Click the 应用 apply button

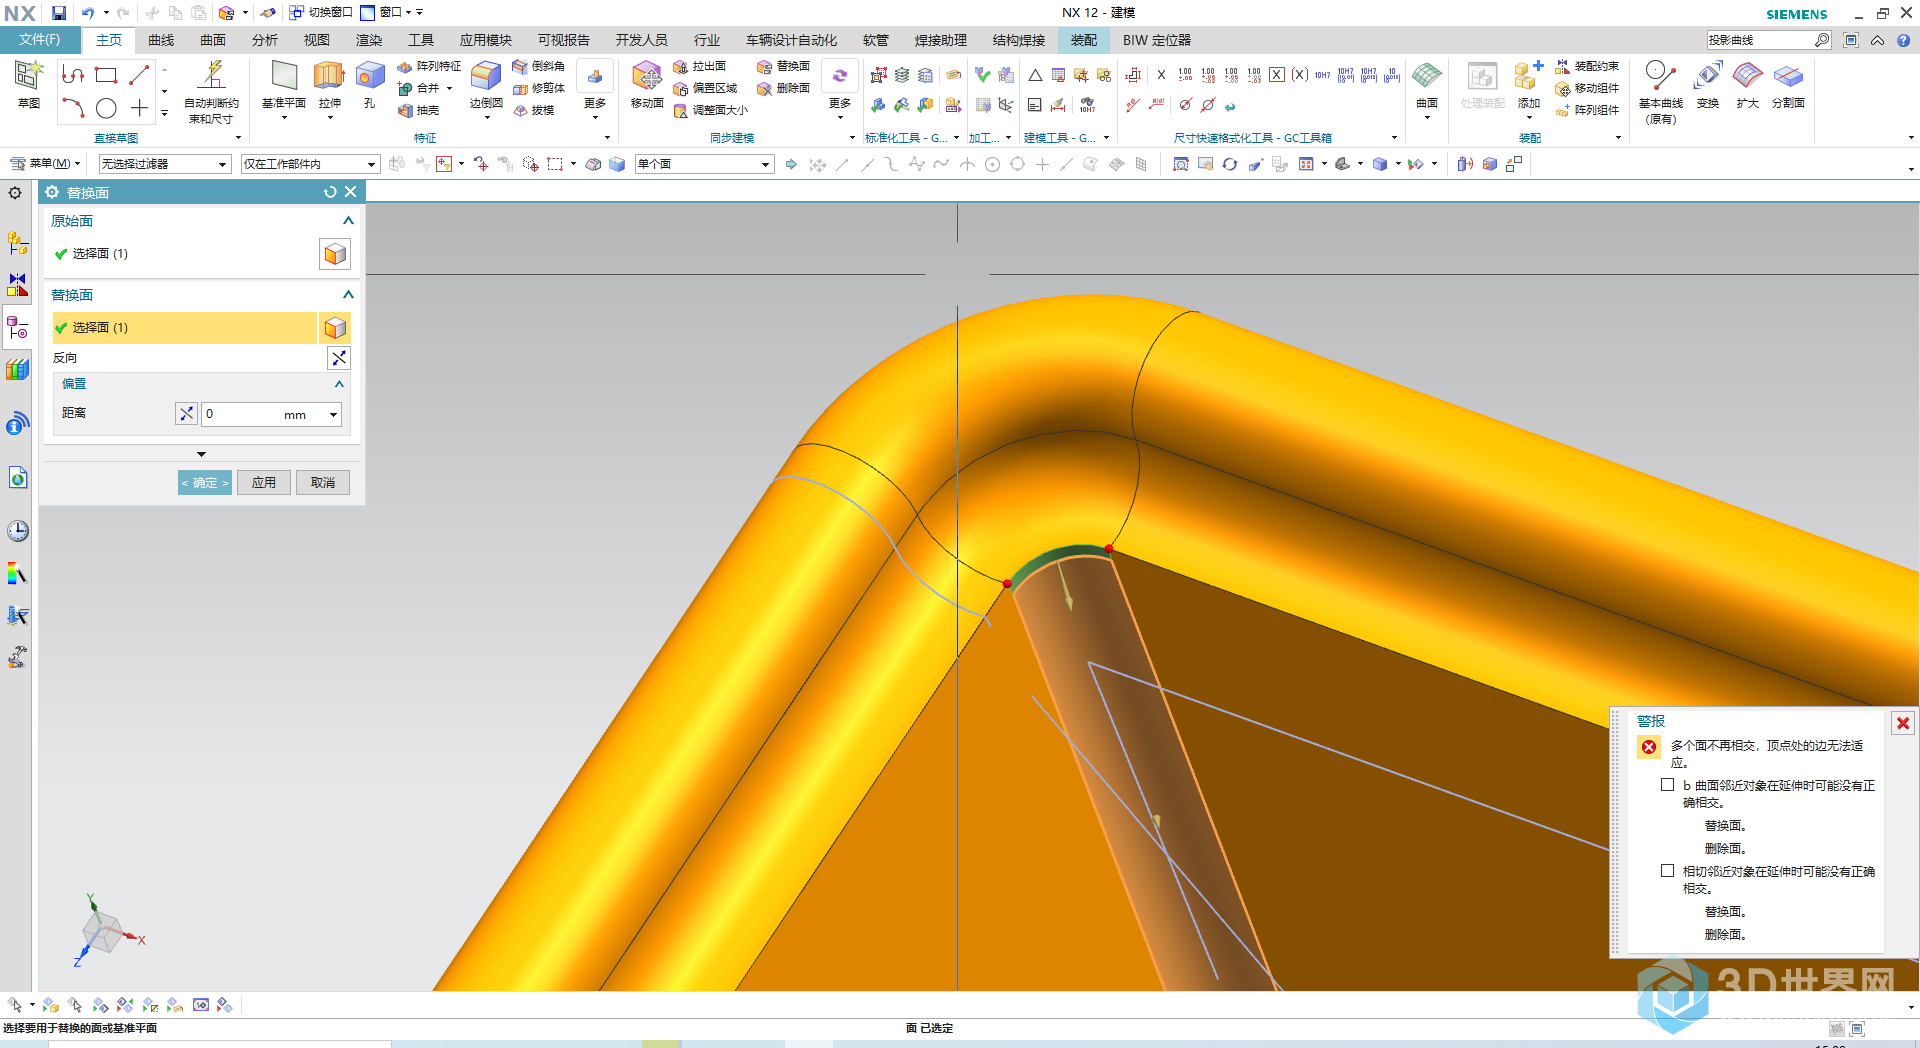[264, 483]
